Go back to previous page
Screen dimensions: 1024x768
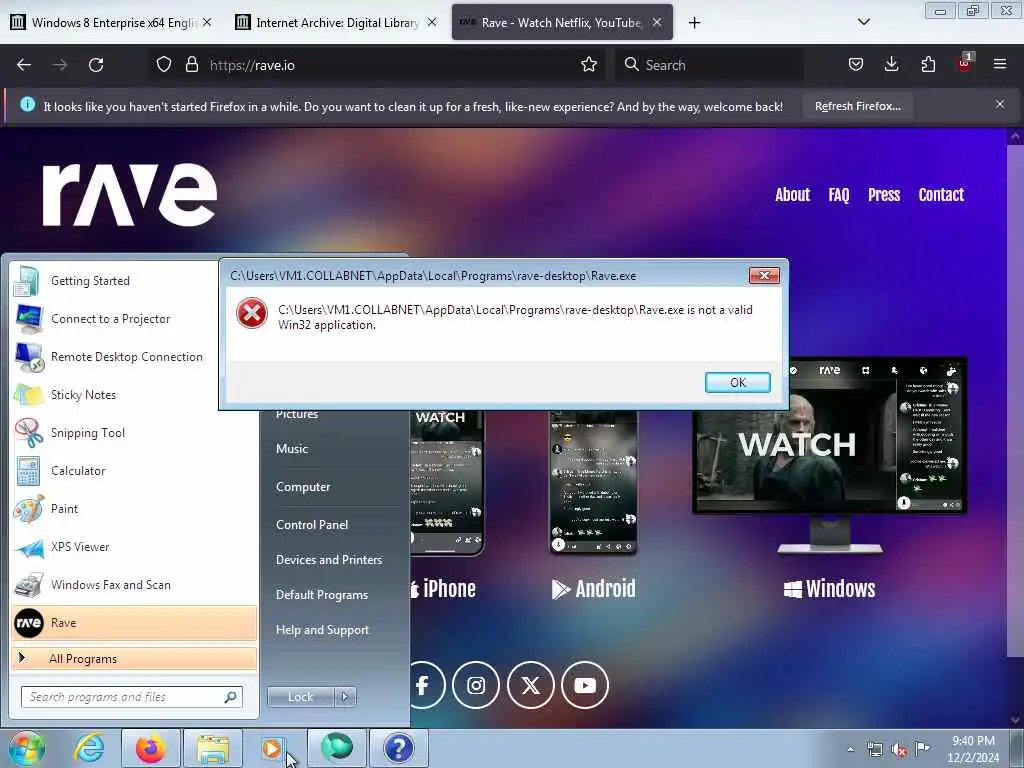click(x=24, y=65)
